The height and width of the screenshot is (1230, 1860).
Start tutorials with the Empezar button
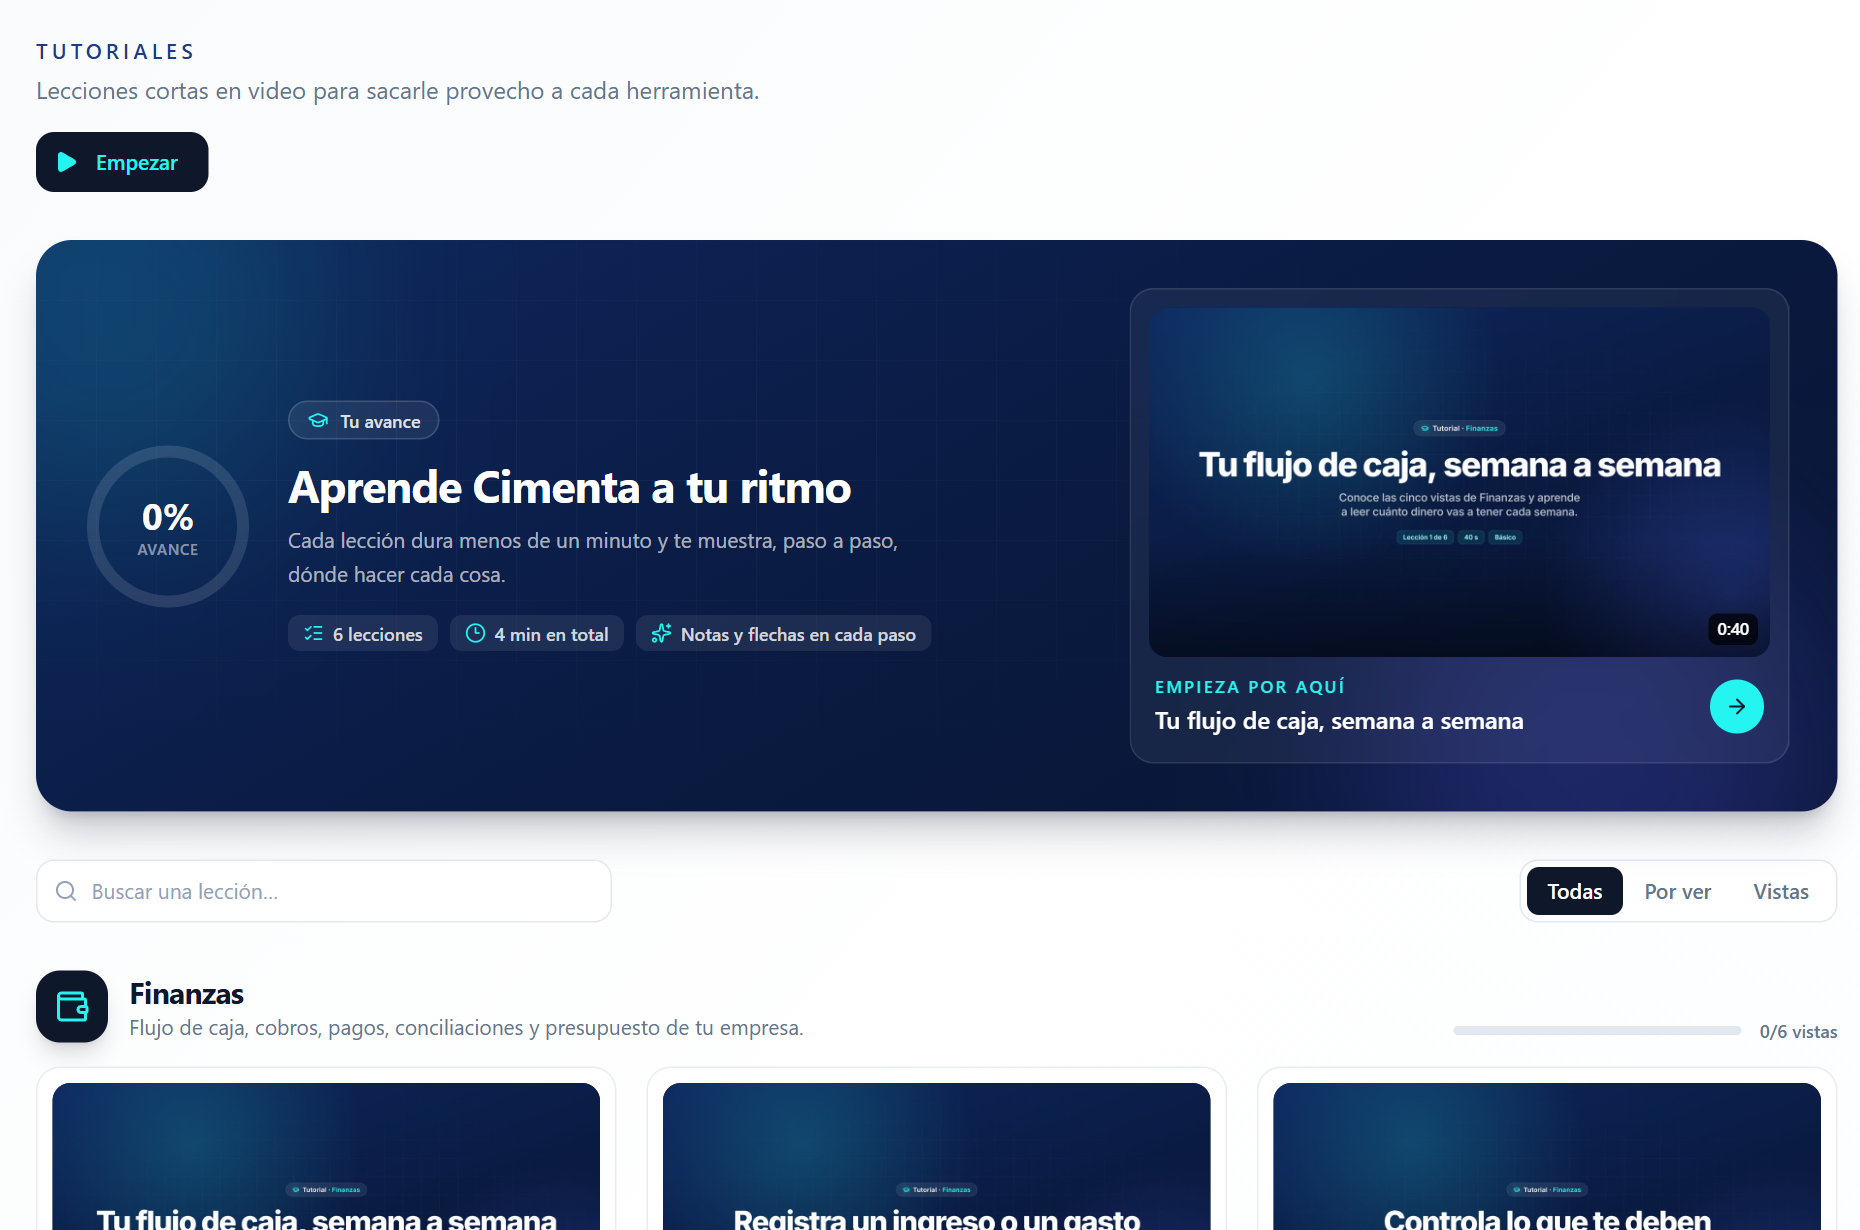pyautogui.click(x=122, y=162)
